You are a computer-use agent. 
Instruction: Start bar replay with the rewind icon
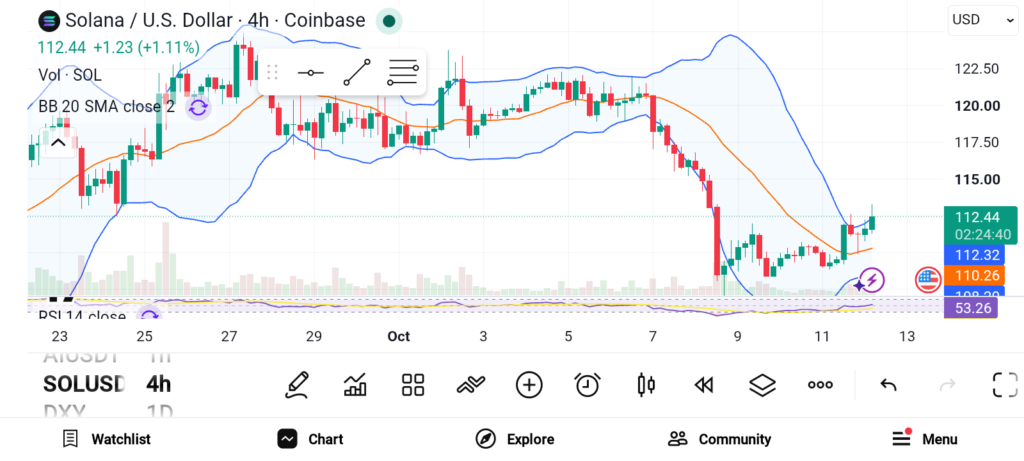[703, 385]
